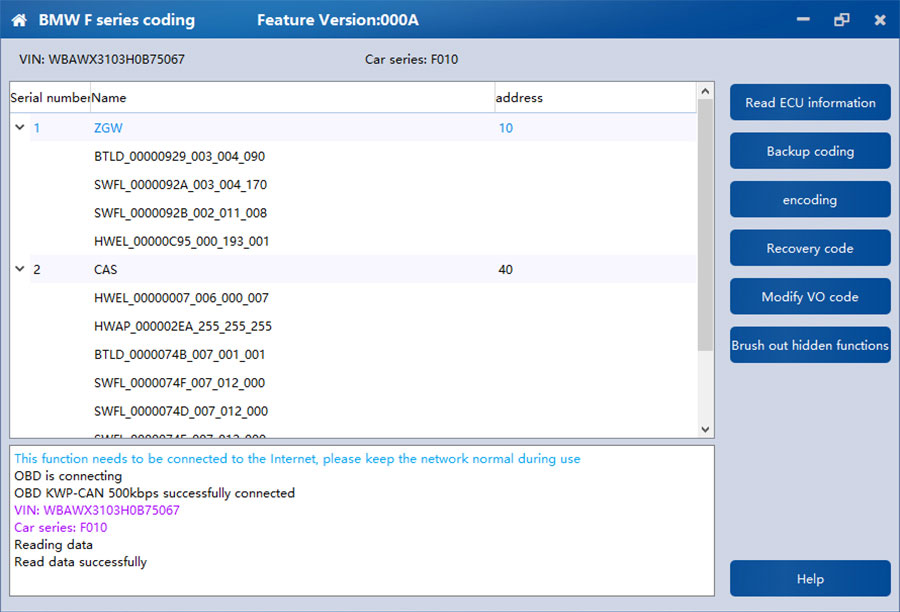This screenshot has height=612, width=900.
Task: Collapse the ZGW module row
Action: click(x=20, y=127)
